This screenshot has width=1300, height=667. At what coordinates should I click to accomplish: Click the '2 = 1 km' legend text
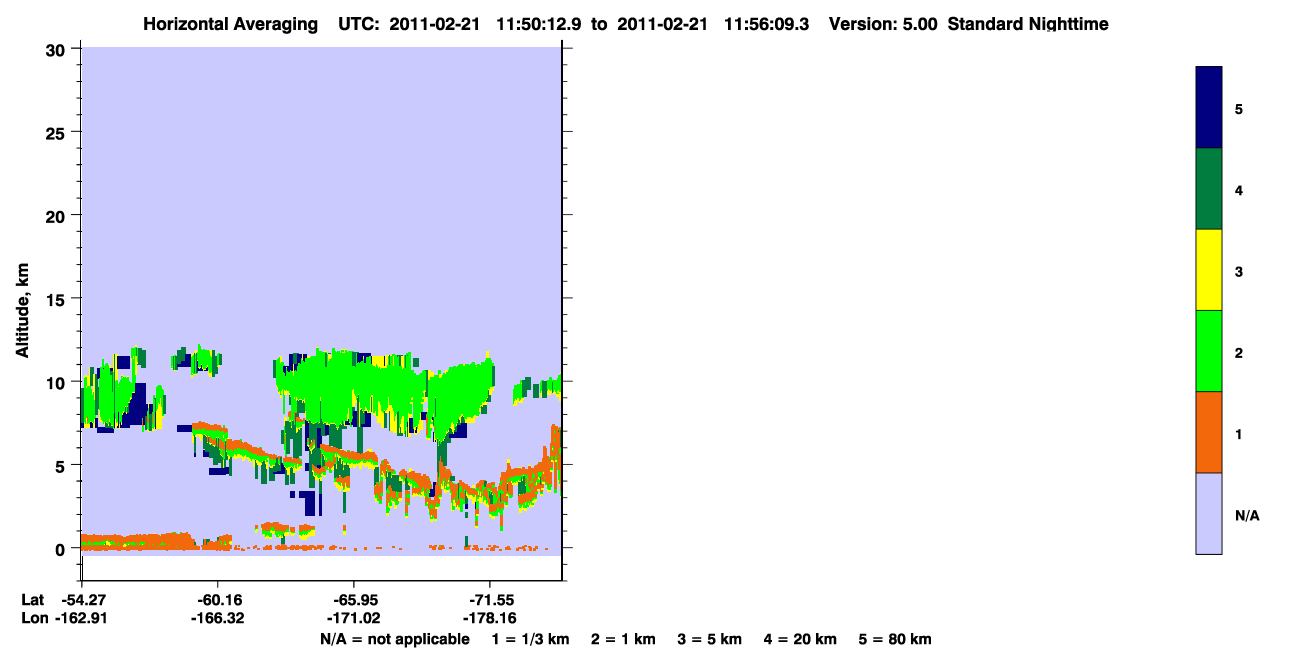623,639
